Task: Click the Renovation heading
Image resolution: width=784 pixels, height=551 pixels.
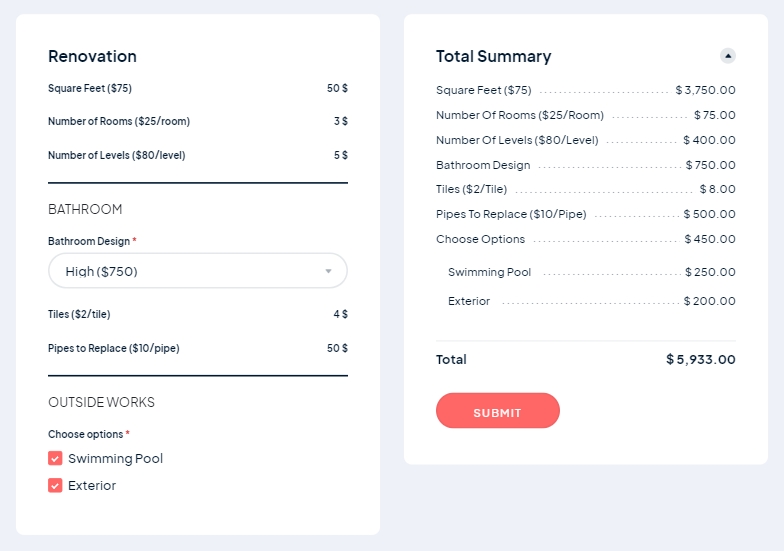Action: tap(92, 57)
